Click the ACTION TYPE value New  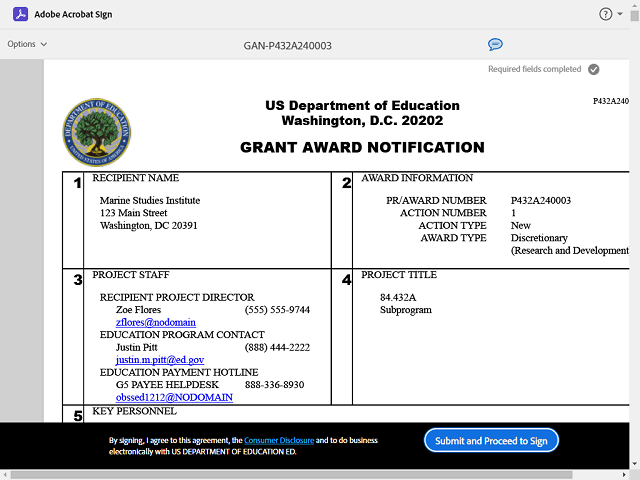point(520,226)
